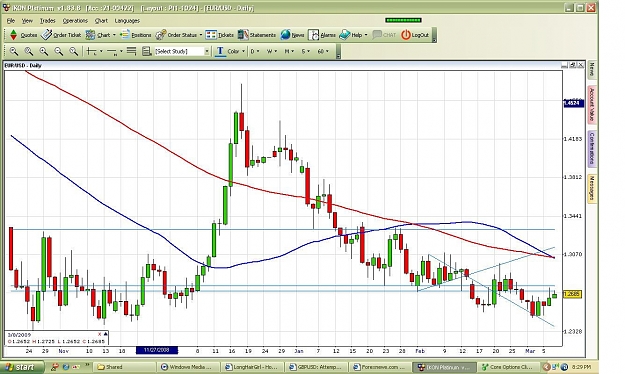The height and width of the screenshot is (374, 625).
Task: Expand the Help dropdown arrow
Action: pos(366,35)
